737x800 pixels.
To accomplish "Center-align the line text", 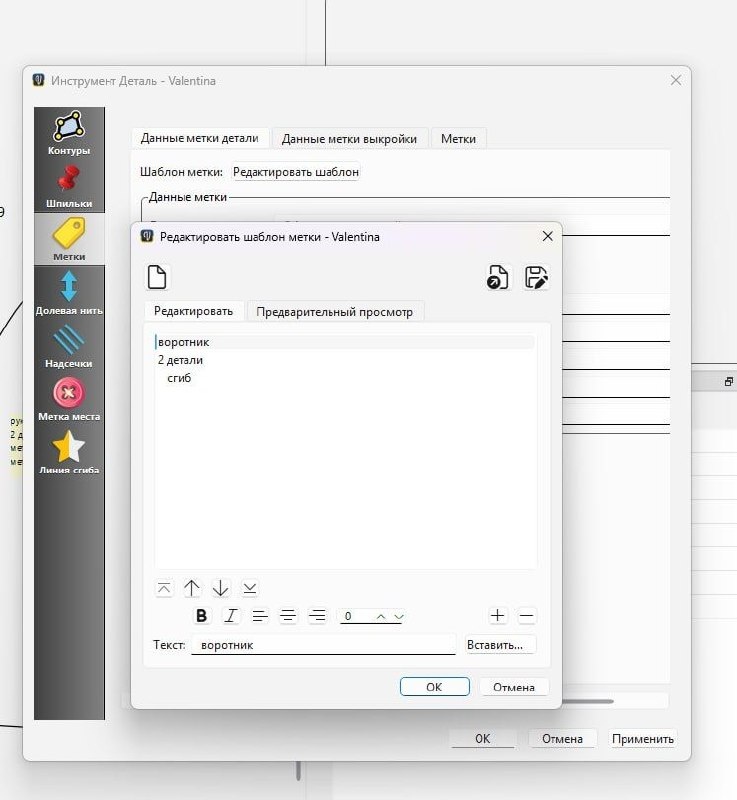I will coord(288,616).
